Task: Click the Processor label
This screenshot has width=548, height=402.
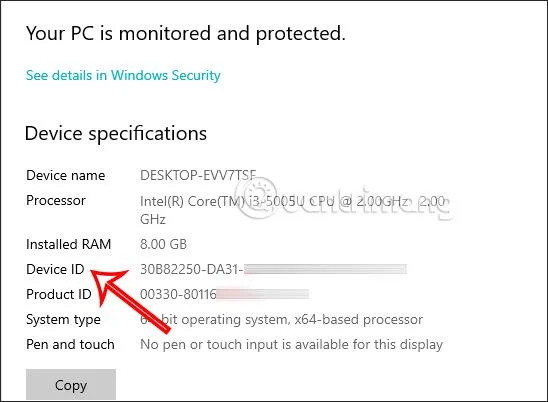Action: click(56, 200)
